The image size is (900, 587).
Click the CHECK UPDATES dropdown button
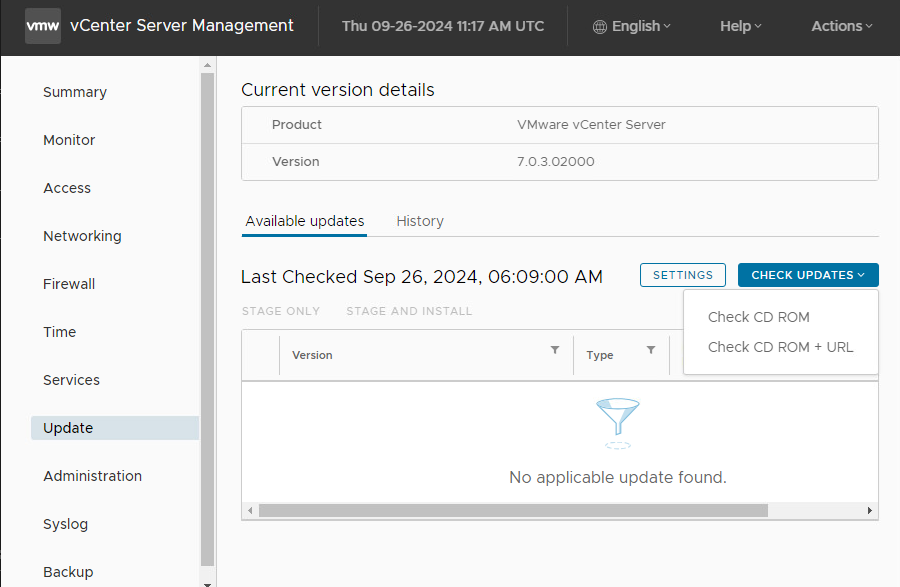pyautogui.click(x=808, y=275)
